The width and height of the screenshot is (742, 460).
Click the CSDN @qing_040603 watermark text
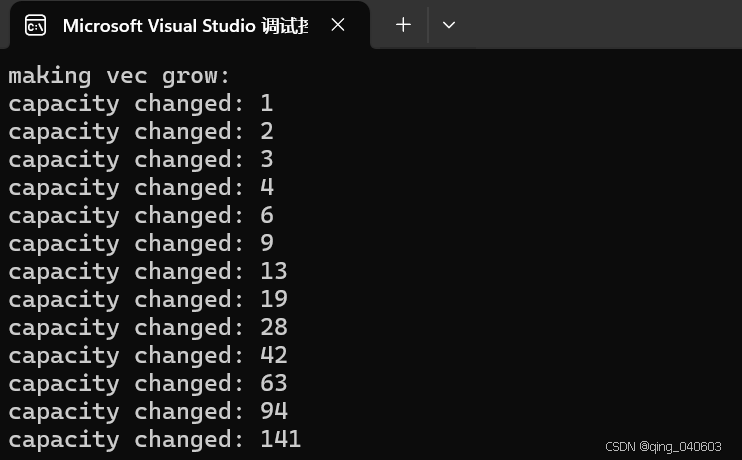pos(663,446)
